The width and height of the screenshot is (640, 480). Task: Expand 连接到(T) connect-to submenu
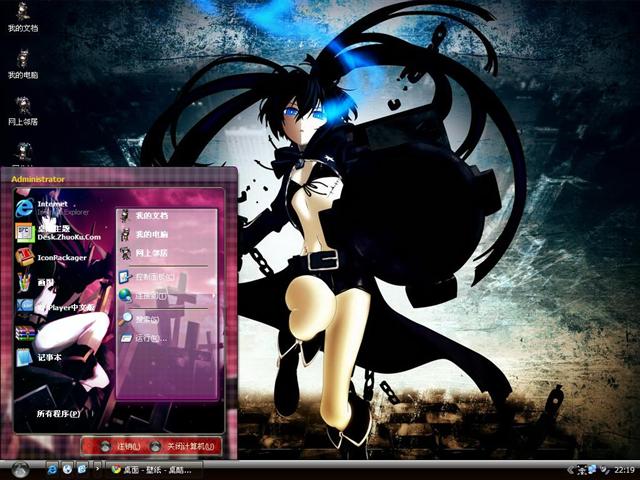(166, 295)
